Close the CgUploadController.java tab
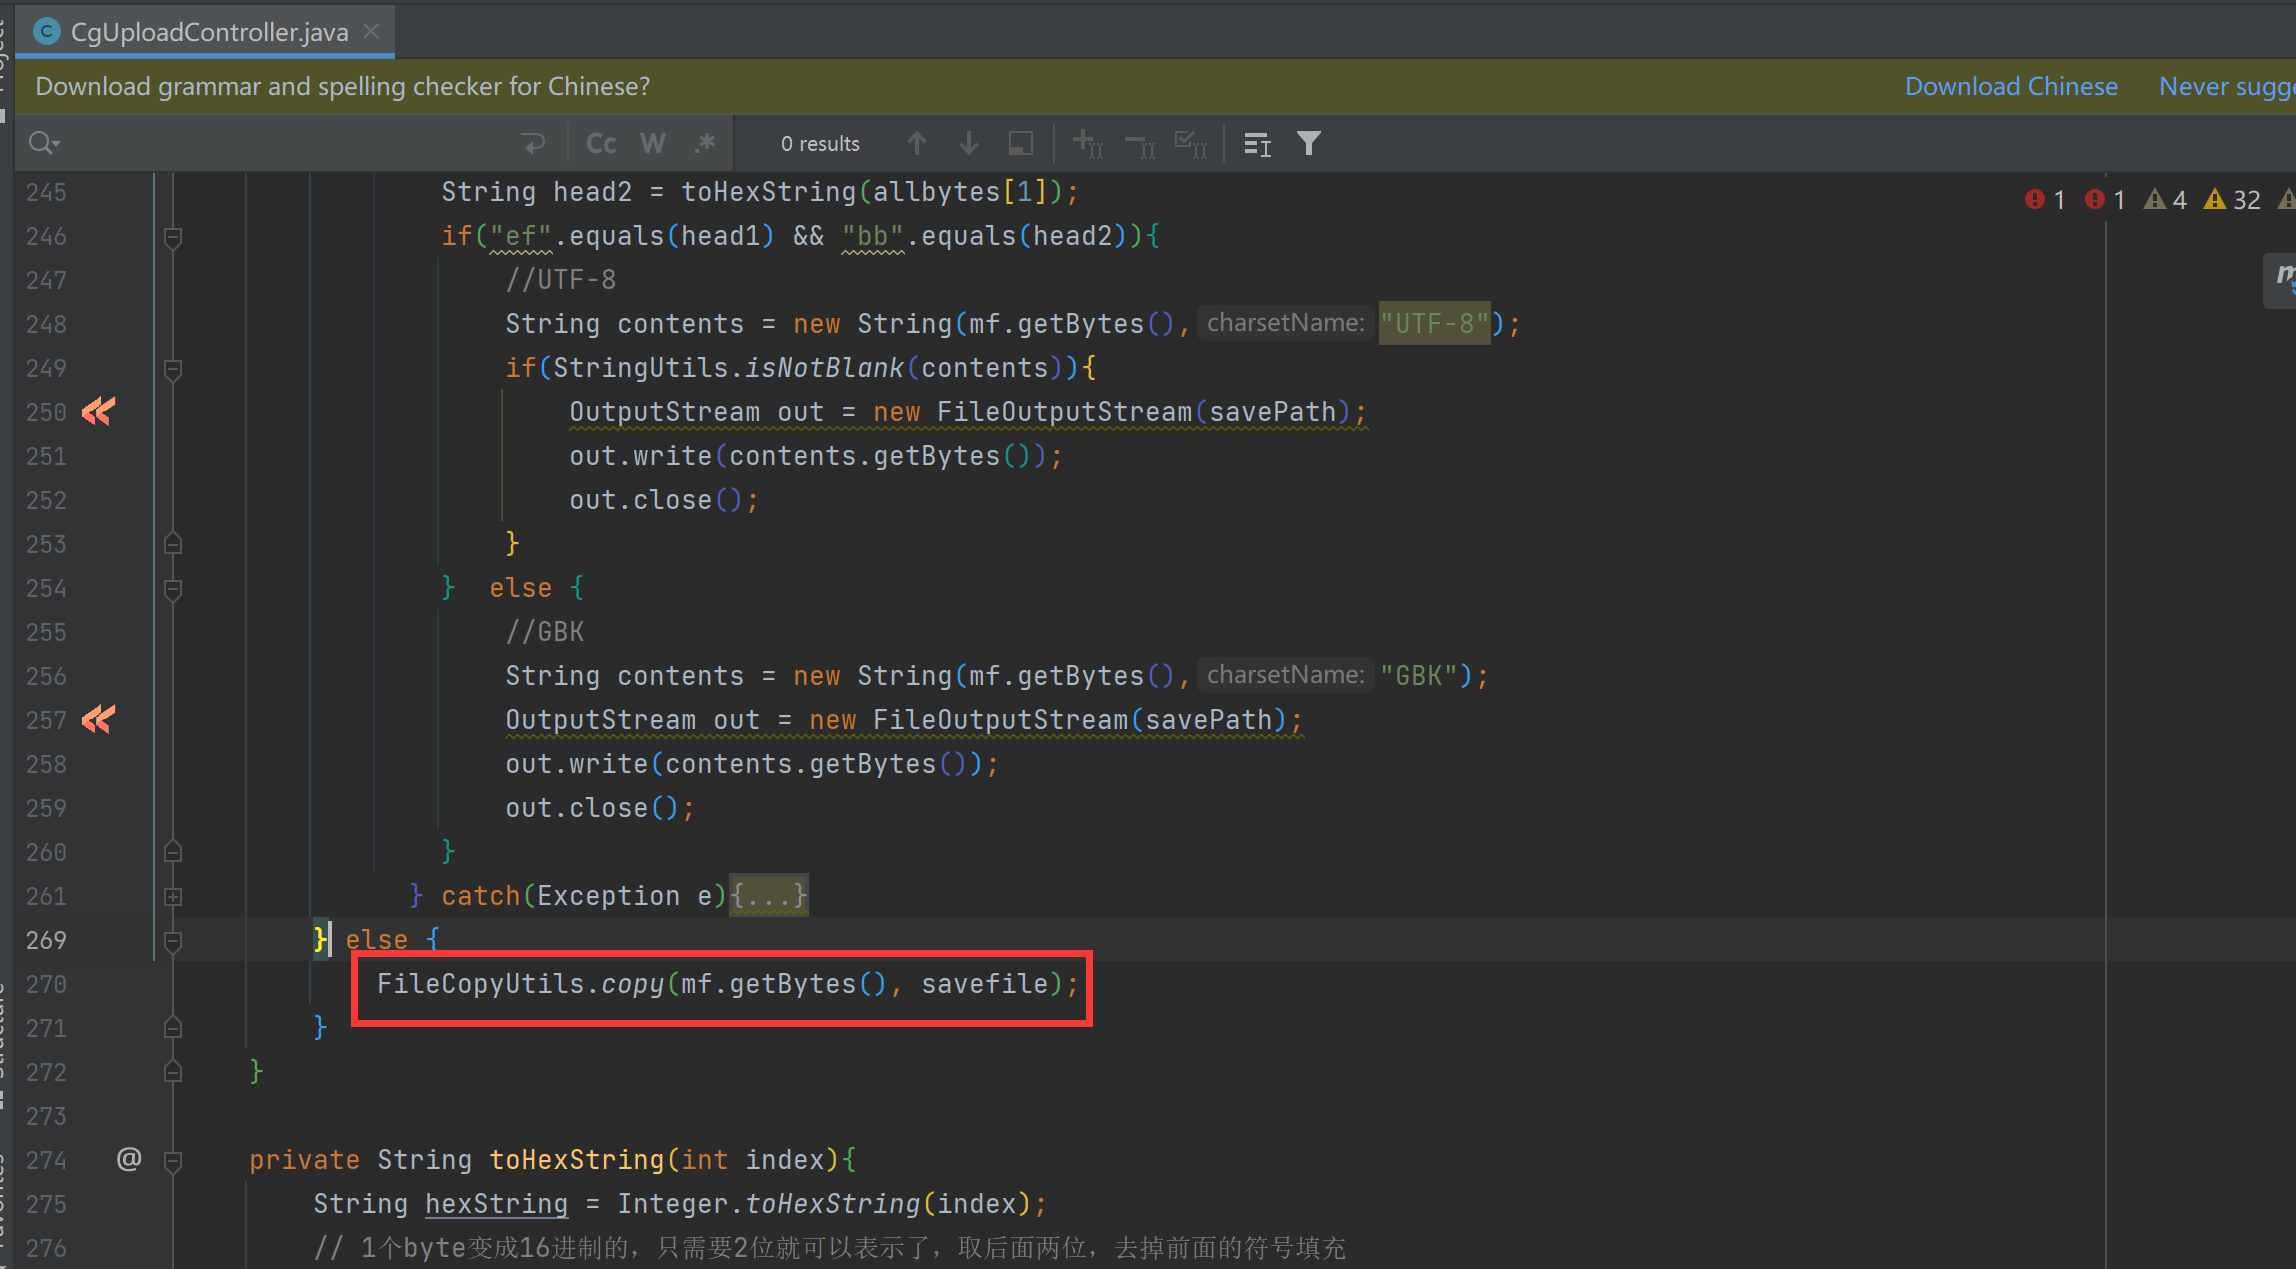This screenshot has width=2296, height=1269. click(x=371, y=32)
